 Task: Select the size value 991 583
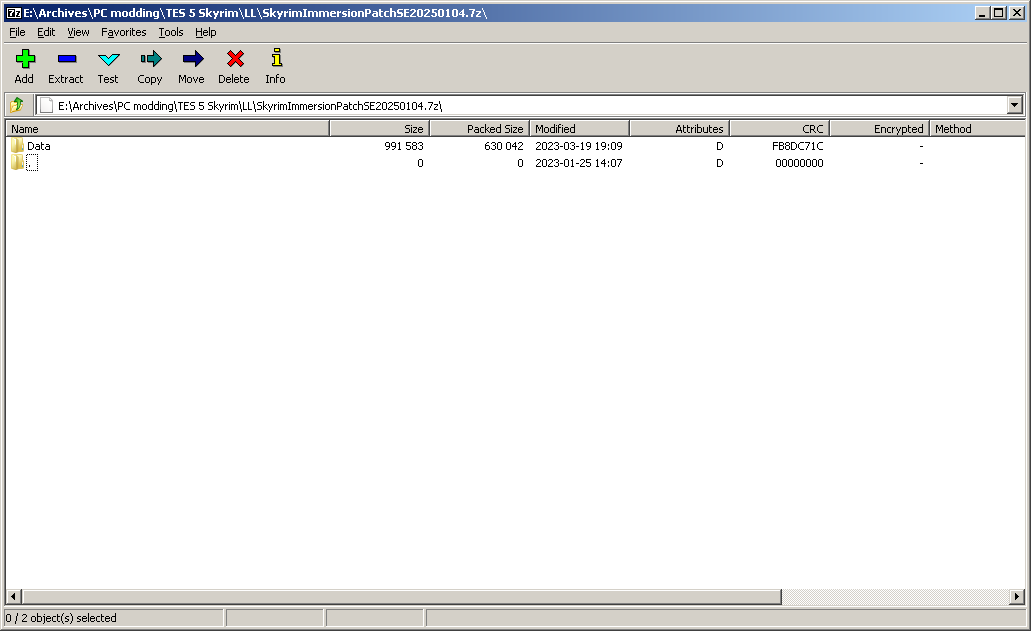pyautogui.click(x=404, y=146)
